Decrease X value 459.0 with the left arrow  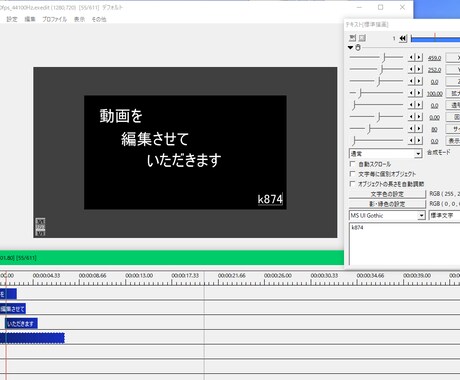coord(411,57)
